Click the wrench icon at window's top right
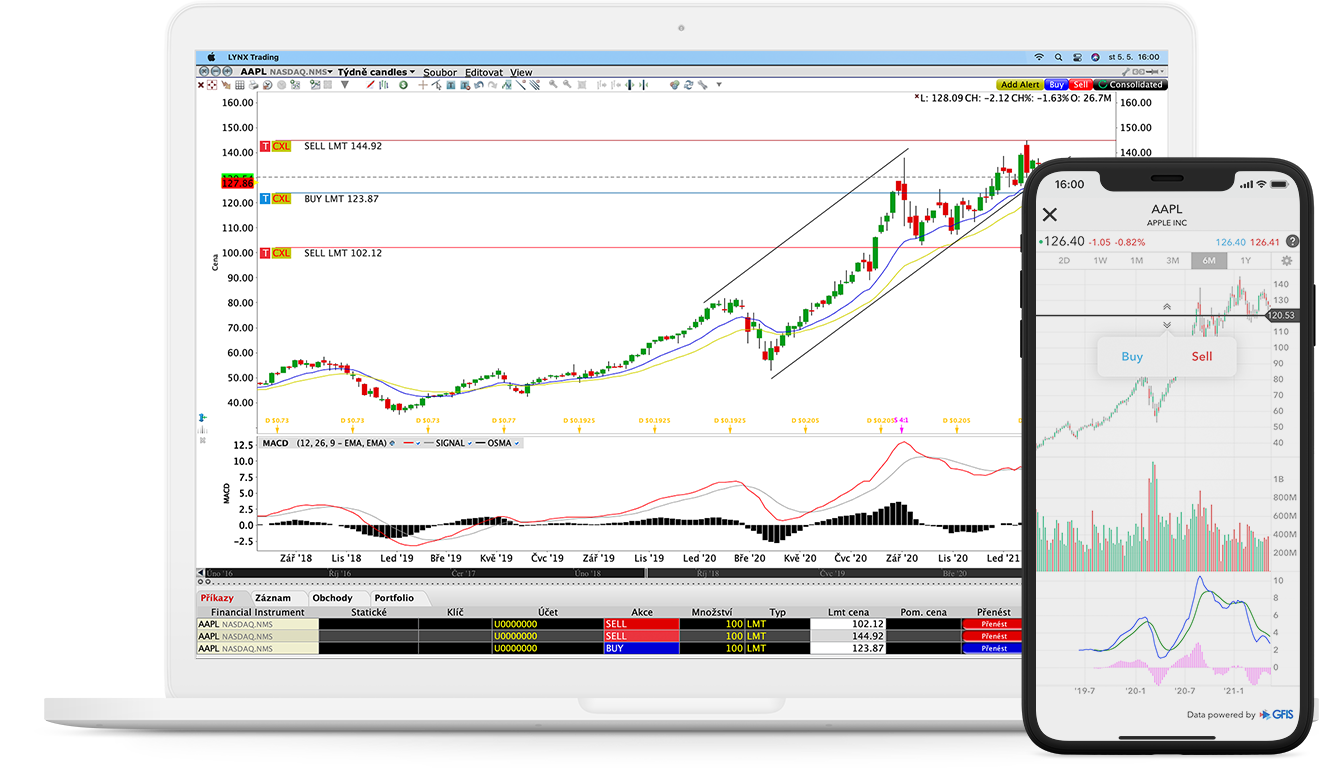Screen dimensions: 1328x768 (1126, 72)
